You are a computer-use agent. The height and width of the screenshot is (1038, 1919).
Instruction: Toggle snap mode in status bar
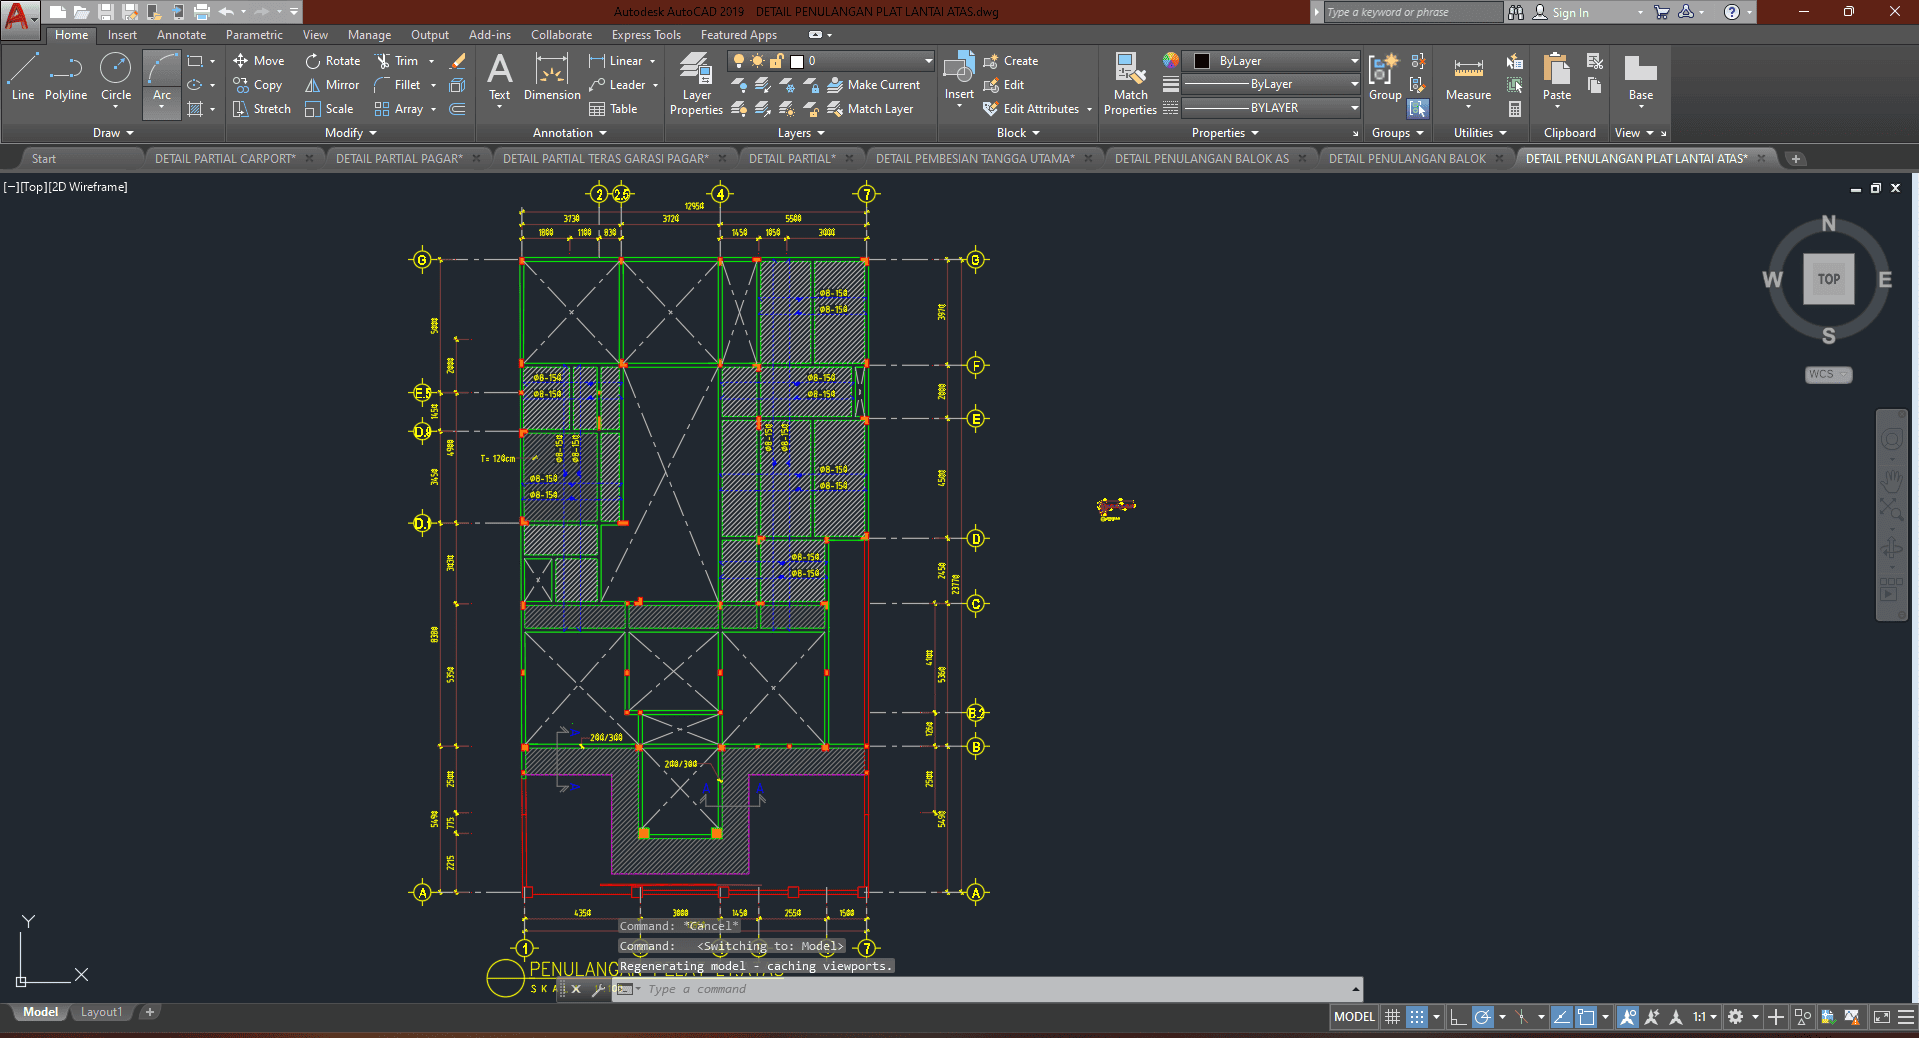(1417, 1017)
